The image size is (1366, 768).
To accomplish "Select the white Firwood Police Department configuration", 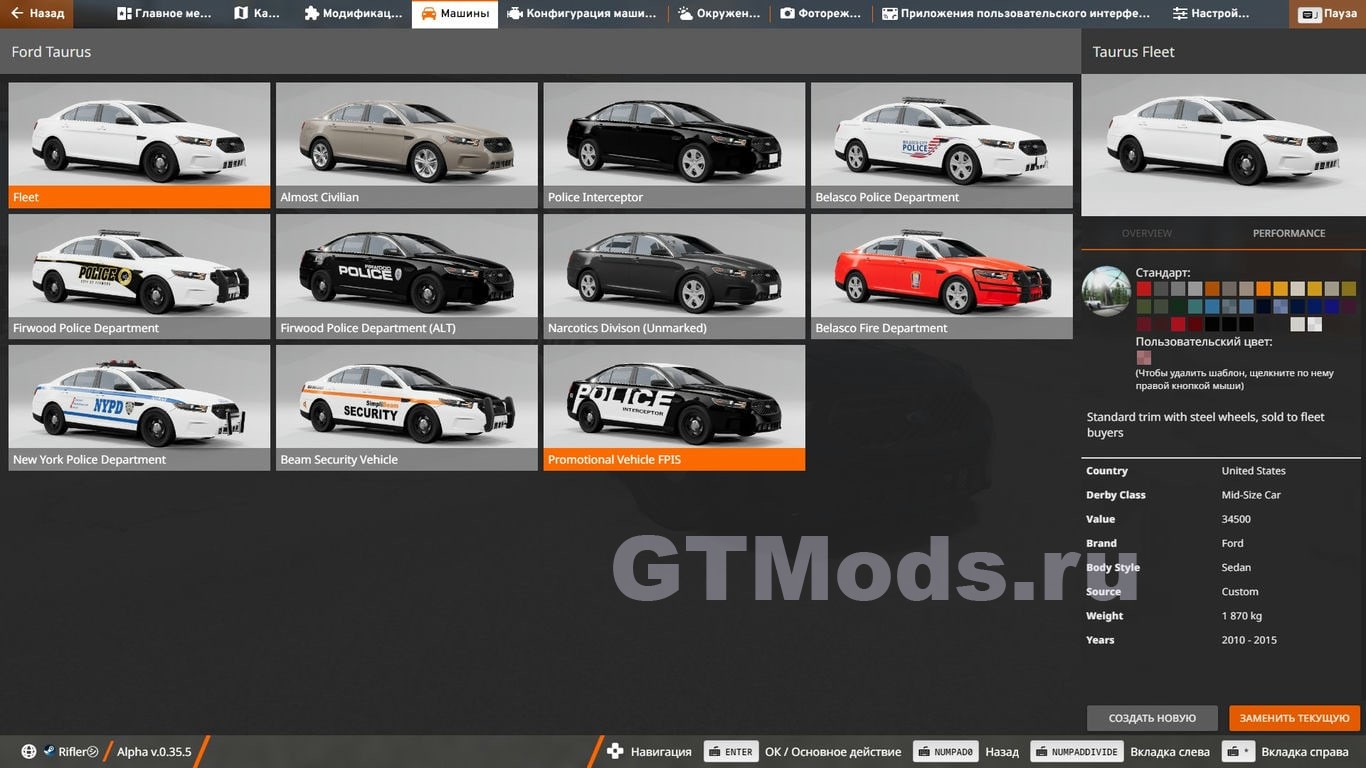I will point(139,277).
